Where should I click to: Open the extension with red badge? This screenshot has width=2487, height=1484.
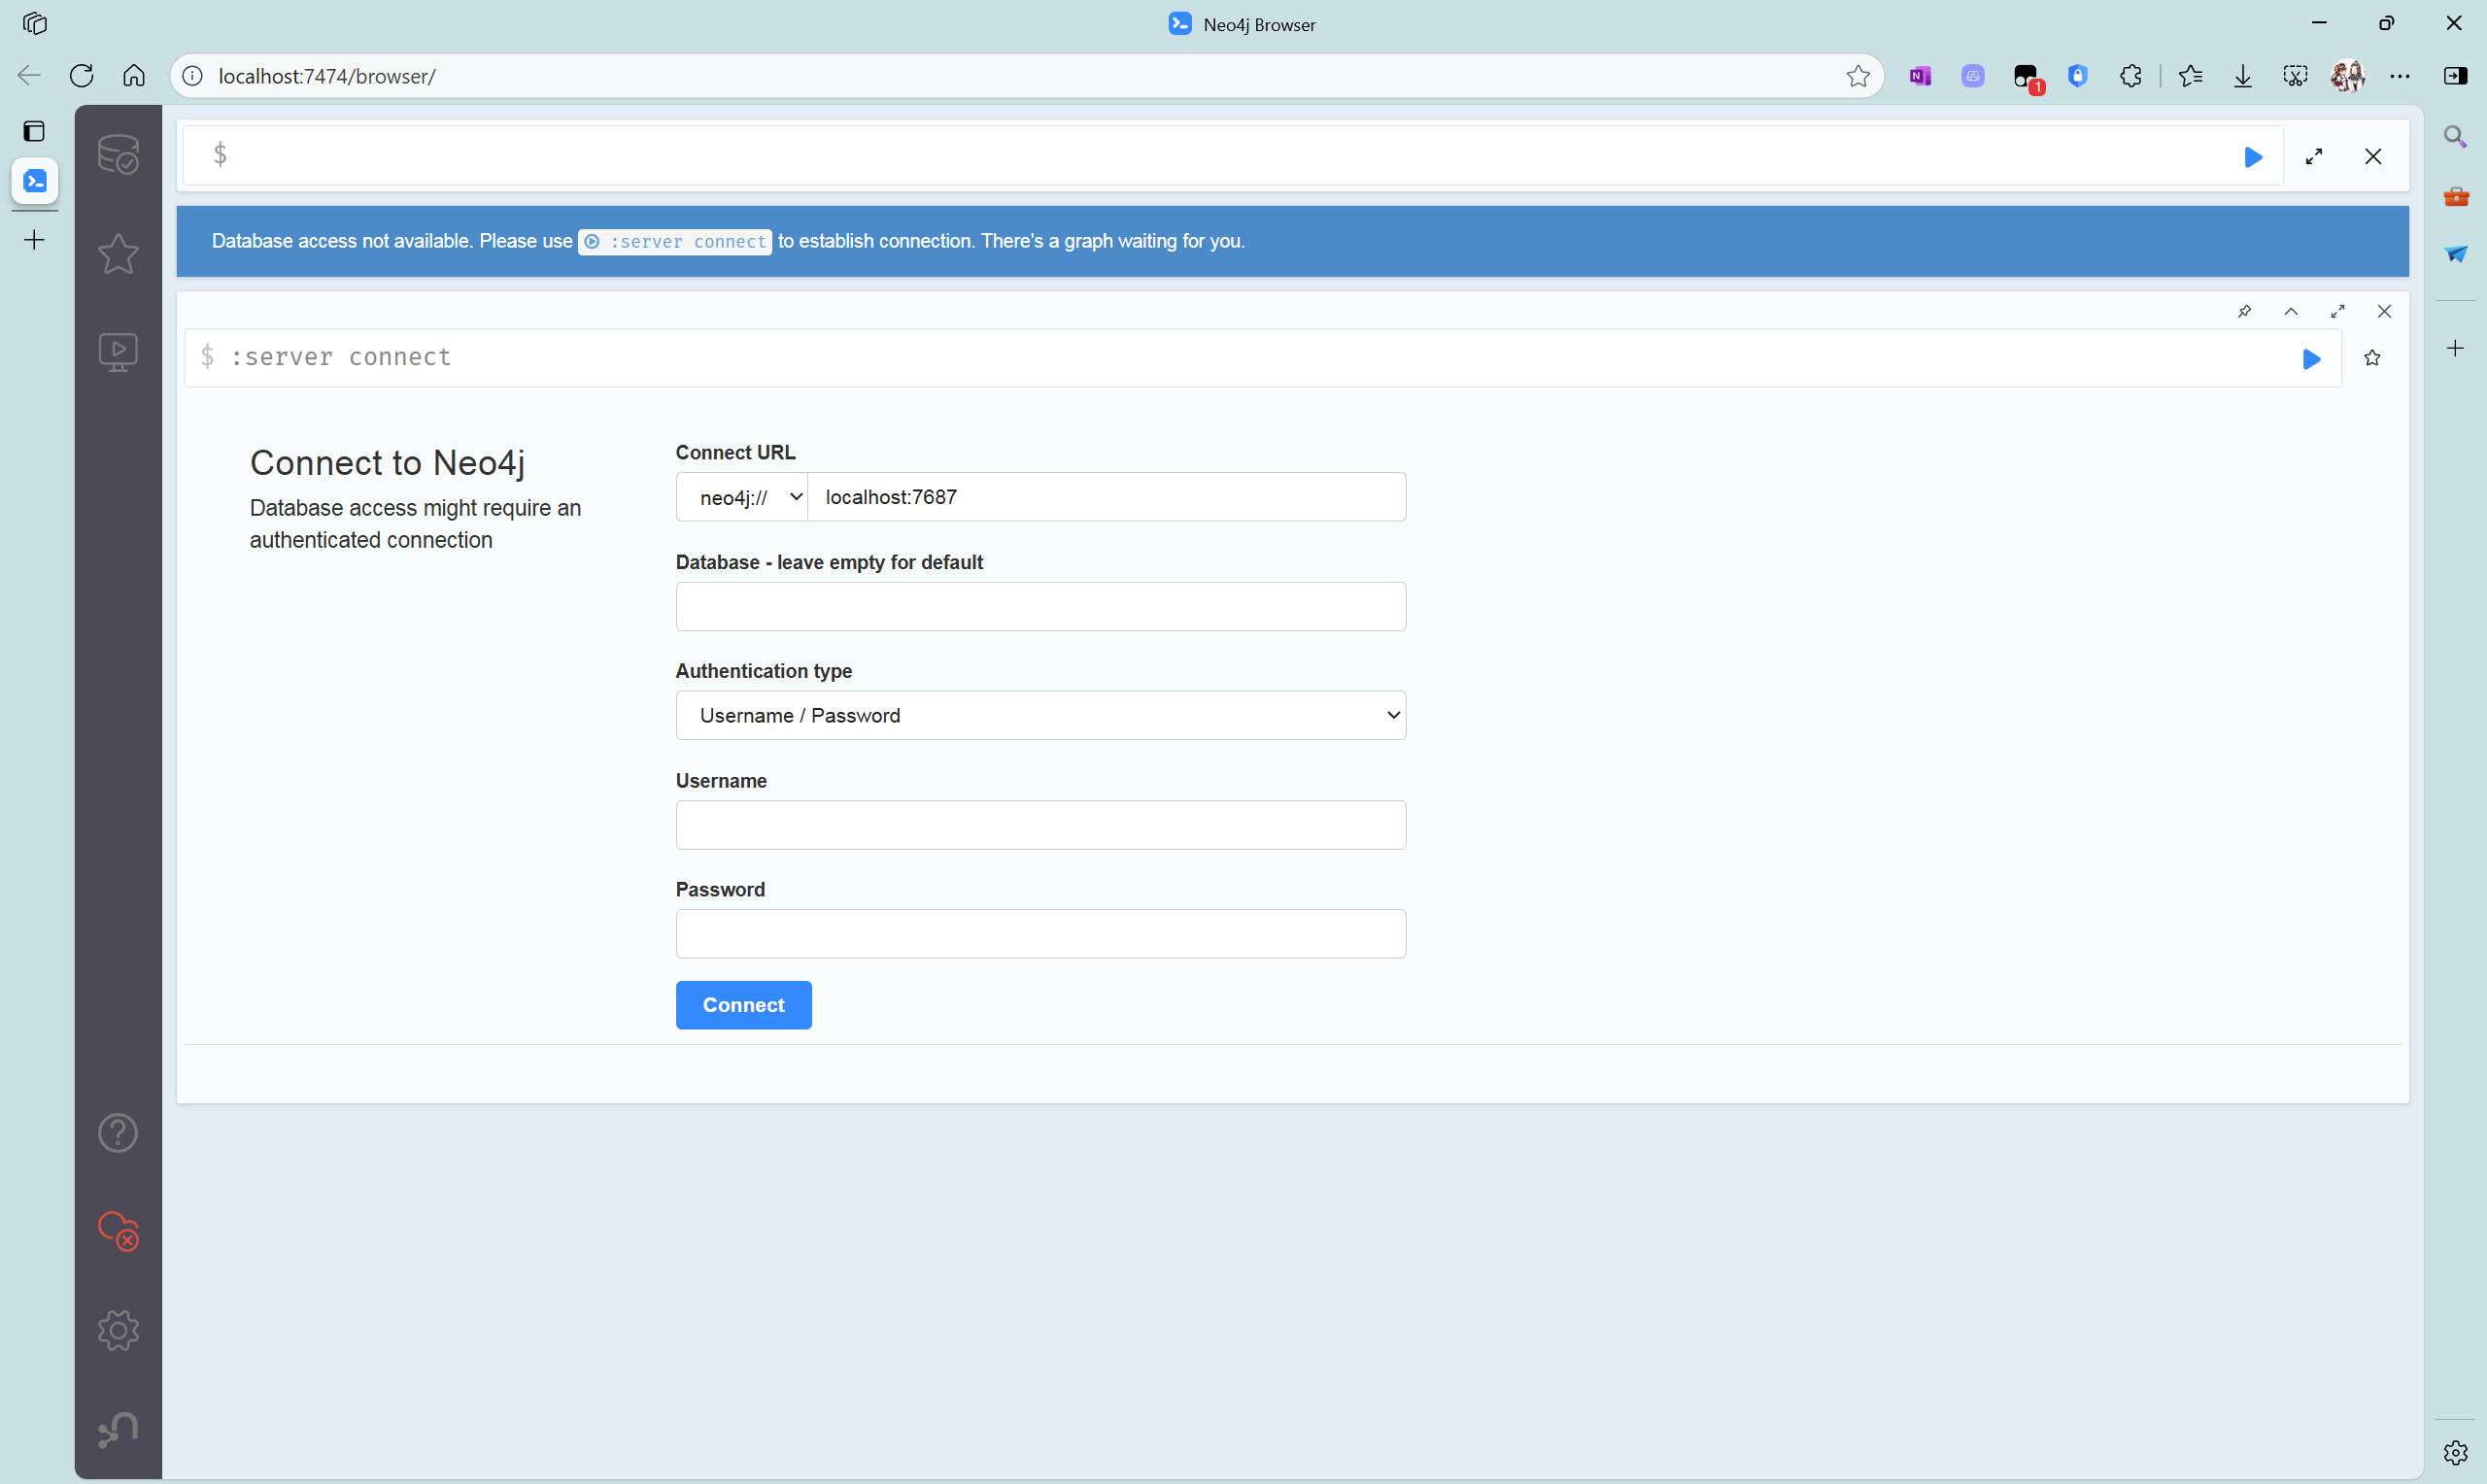click(2027, 77)
